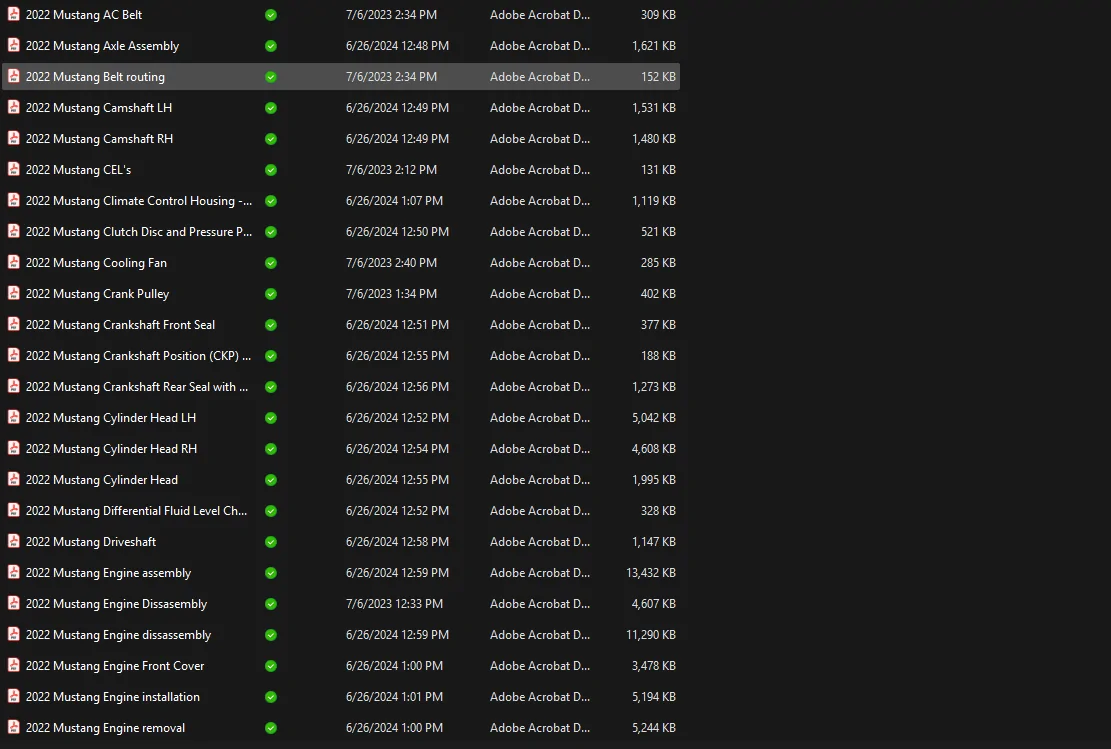Select file name 2022 Mustang Cylinder Head
Screen dimensions: 1111x749
point(101,480)
